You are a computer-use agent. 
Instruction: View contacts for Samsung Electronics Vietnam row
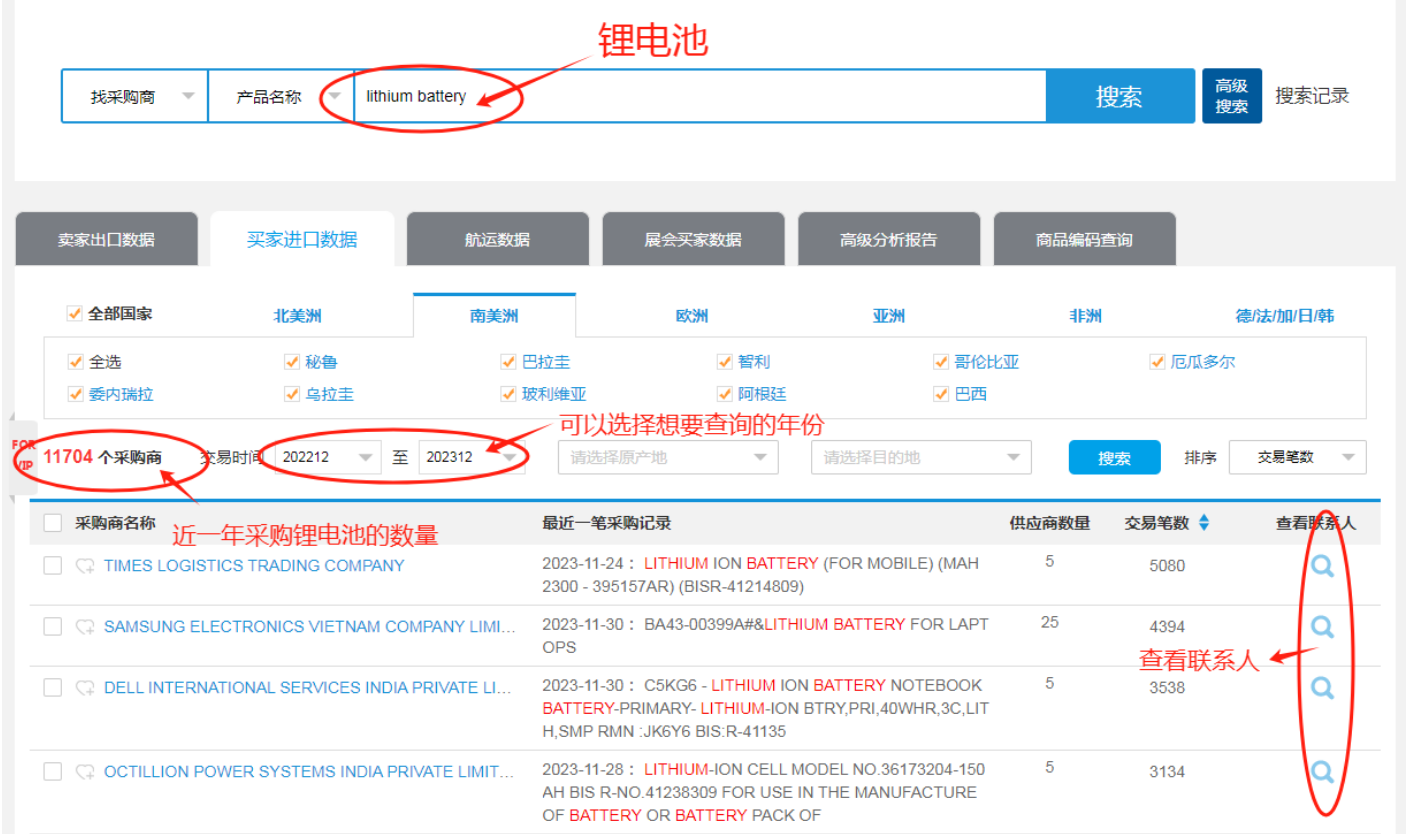tap(1322, 627)
